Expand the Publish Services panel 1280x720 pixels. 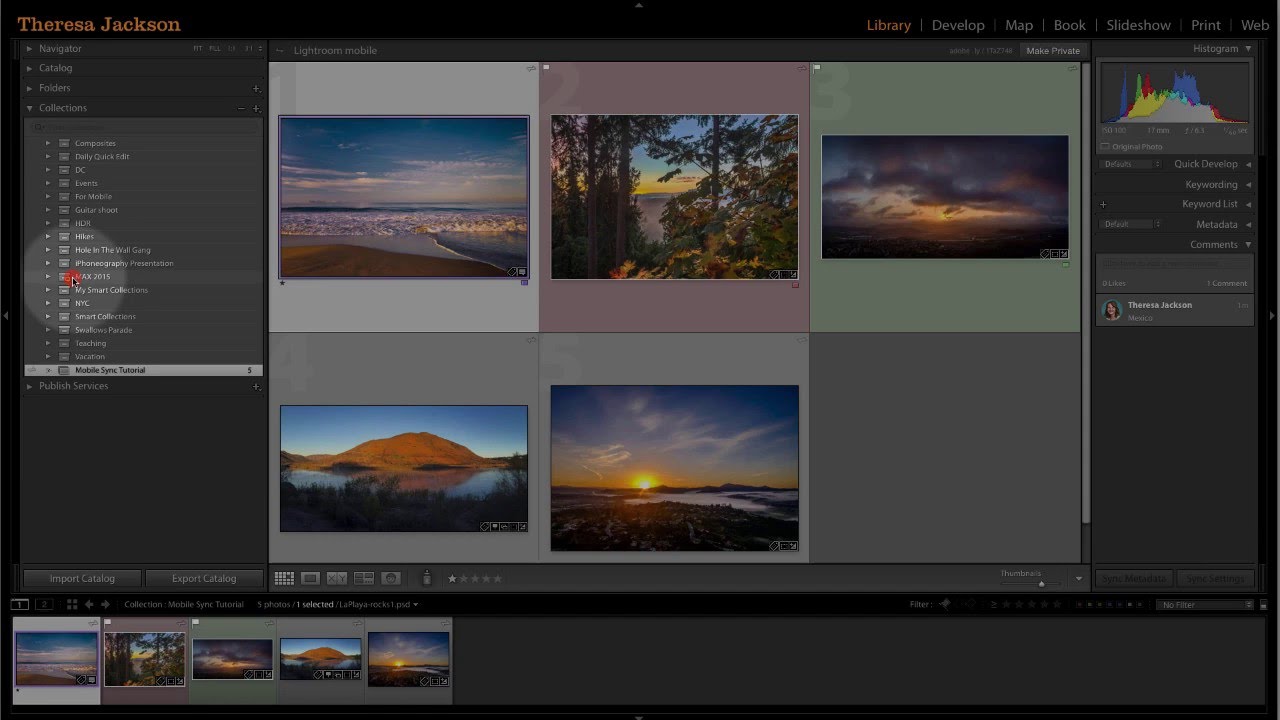point(29,386)
